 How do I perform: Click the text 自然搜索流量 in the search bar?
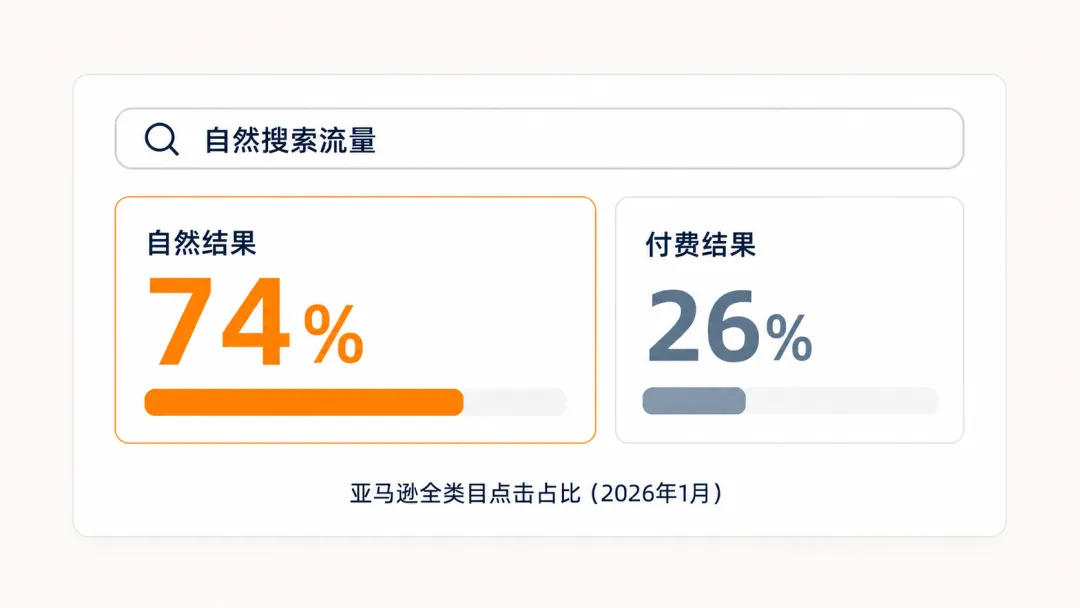(x=290, y=140)
